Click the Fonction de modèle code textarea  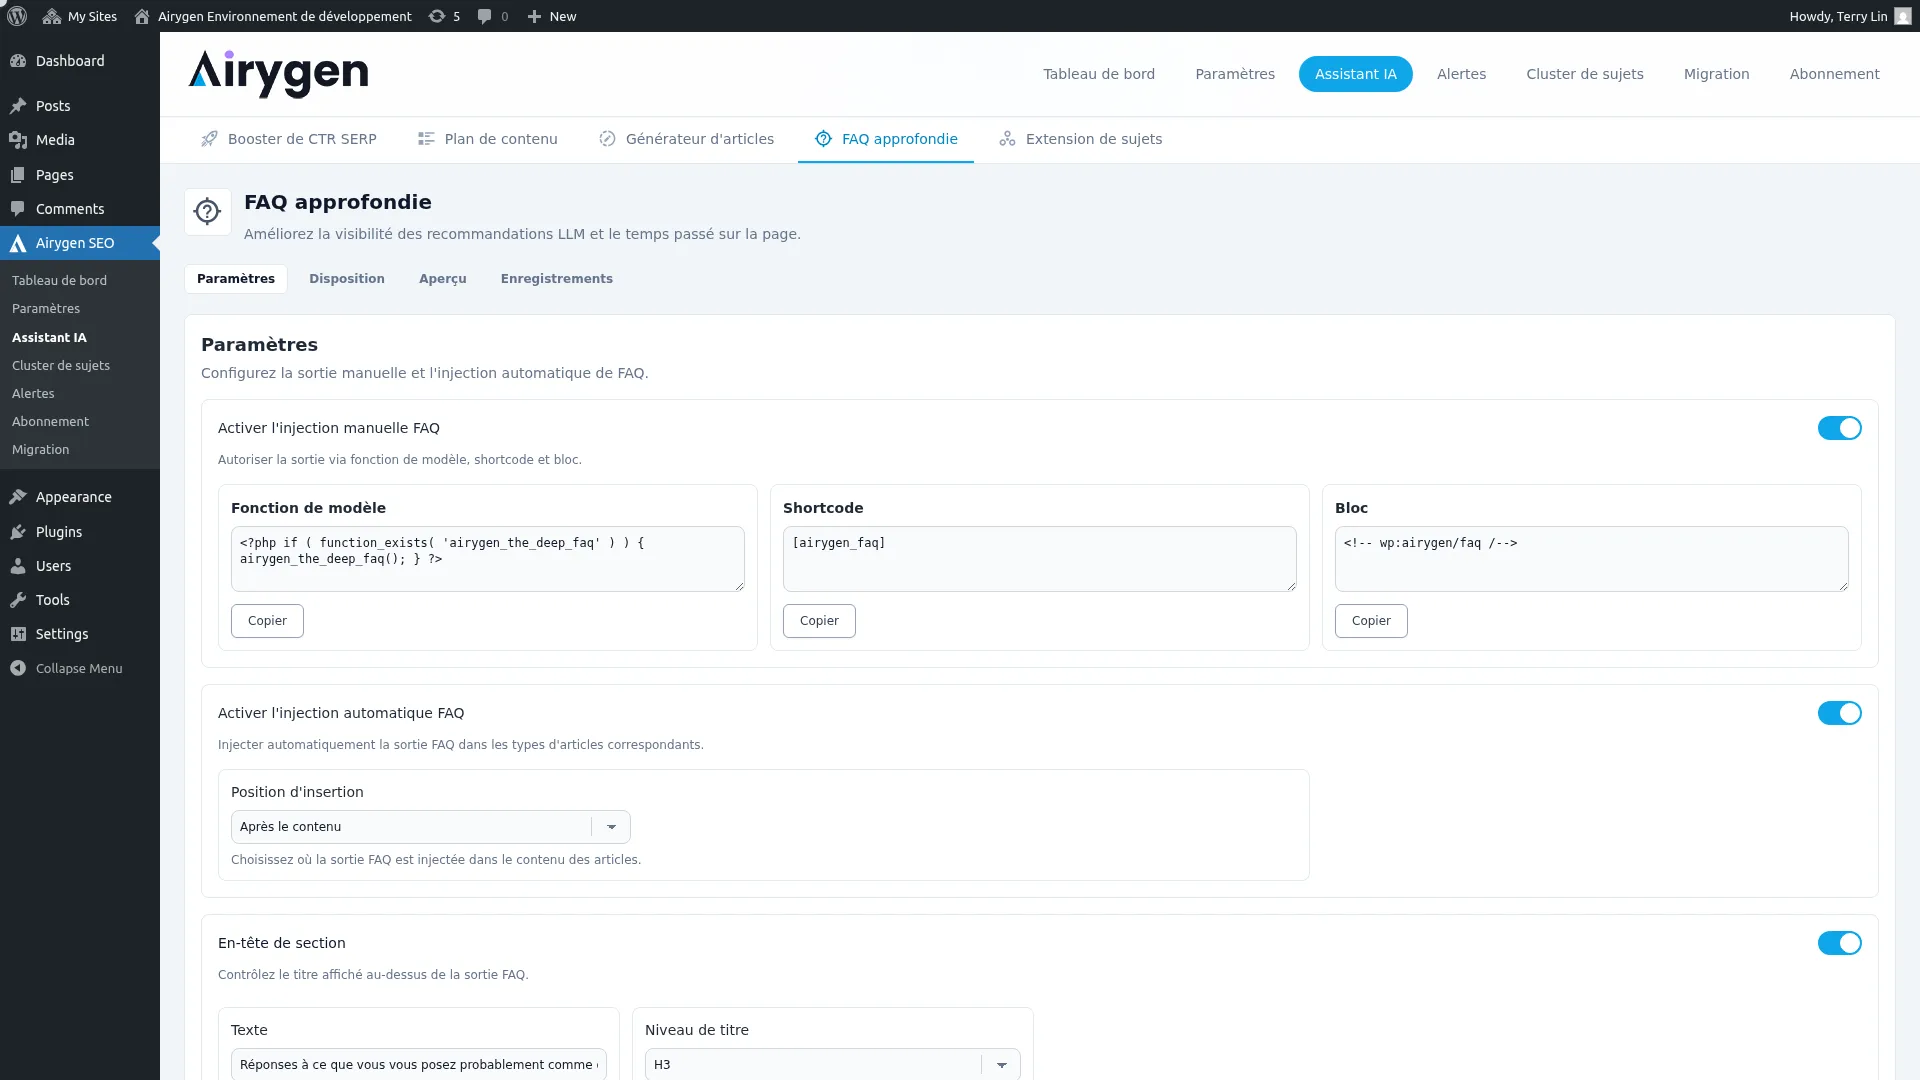[x=488, y=559]
